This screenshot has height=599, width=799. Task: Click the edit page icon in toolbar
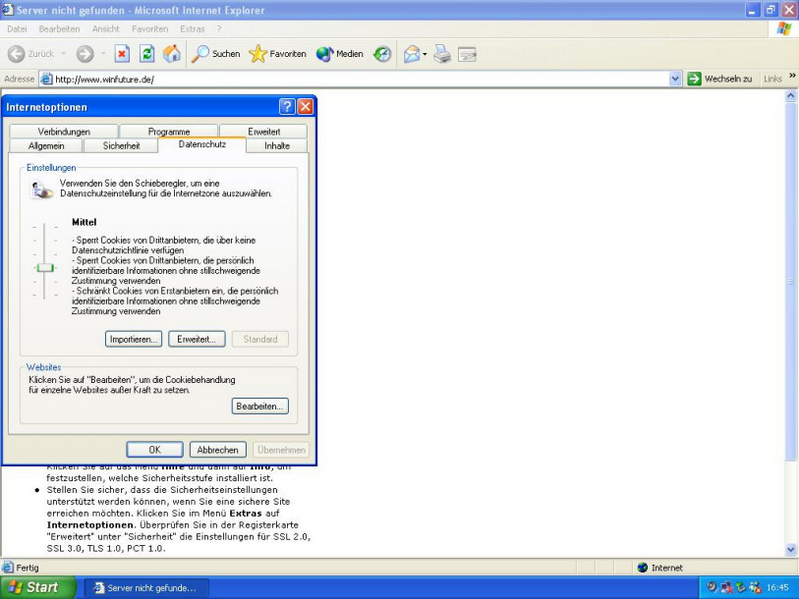(x=467, y=54)
